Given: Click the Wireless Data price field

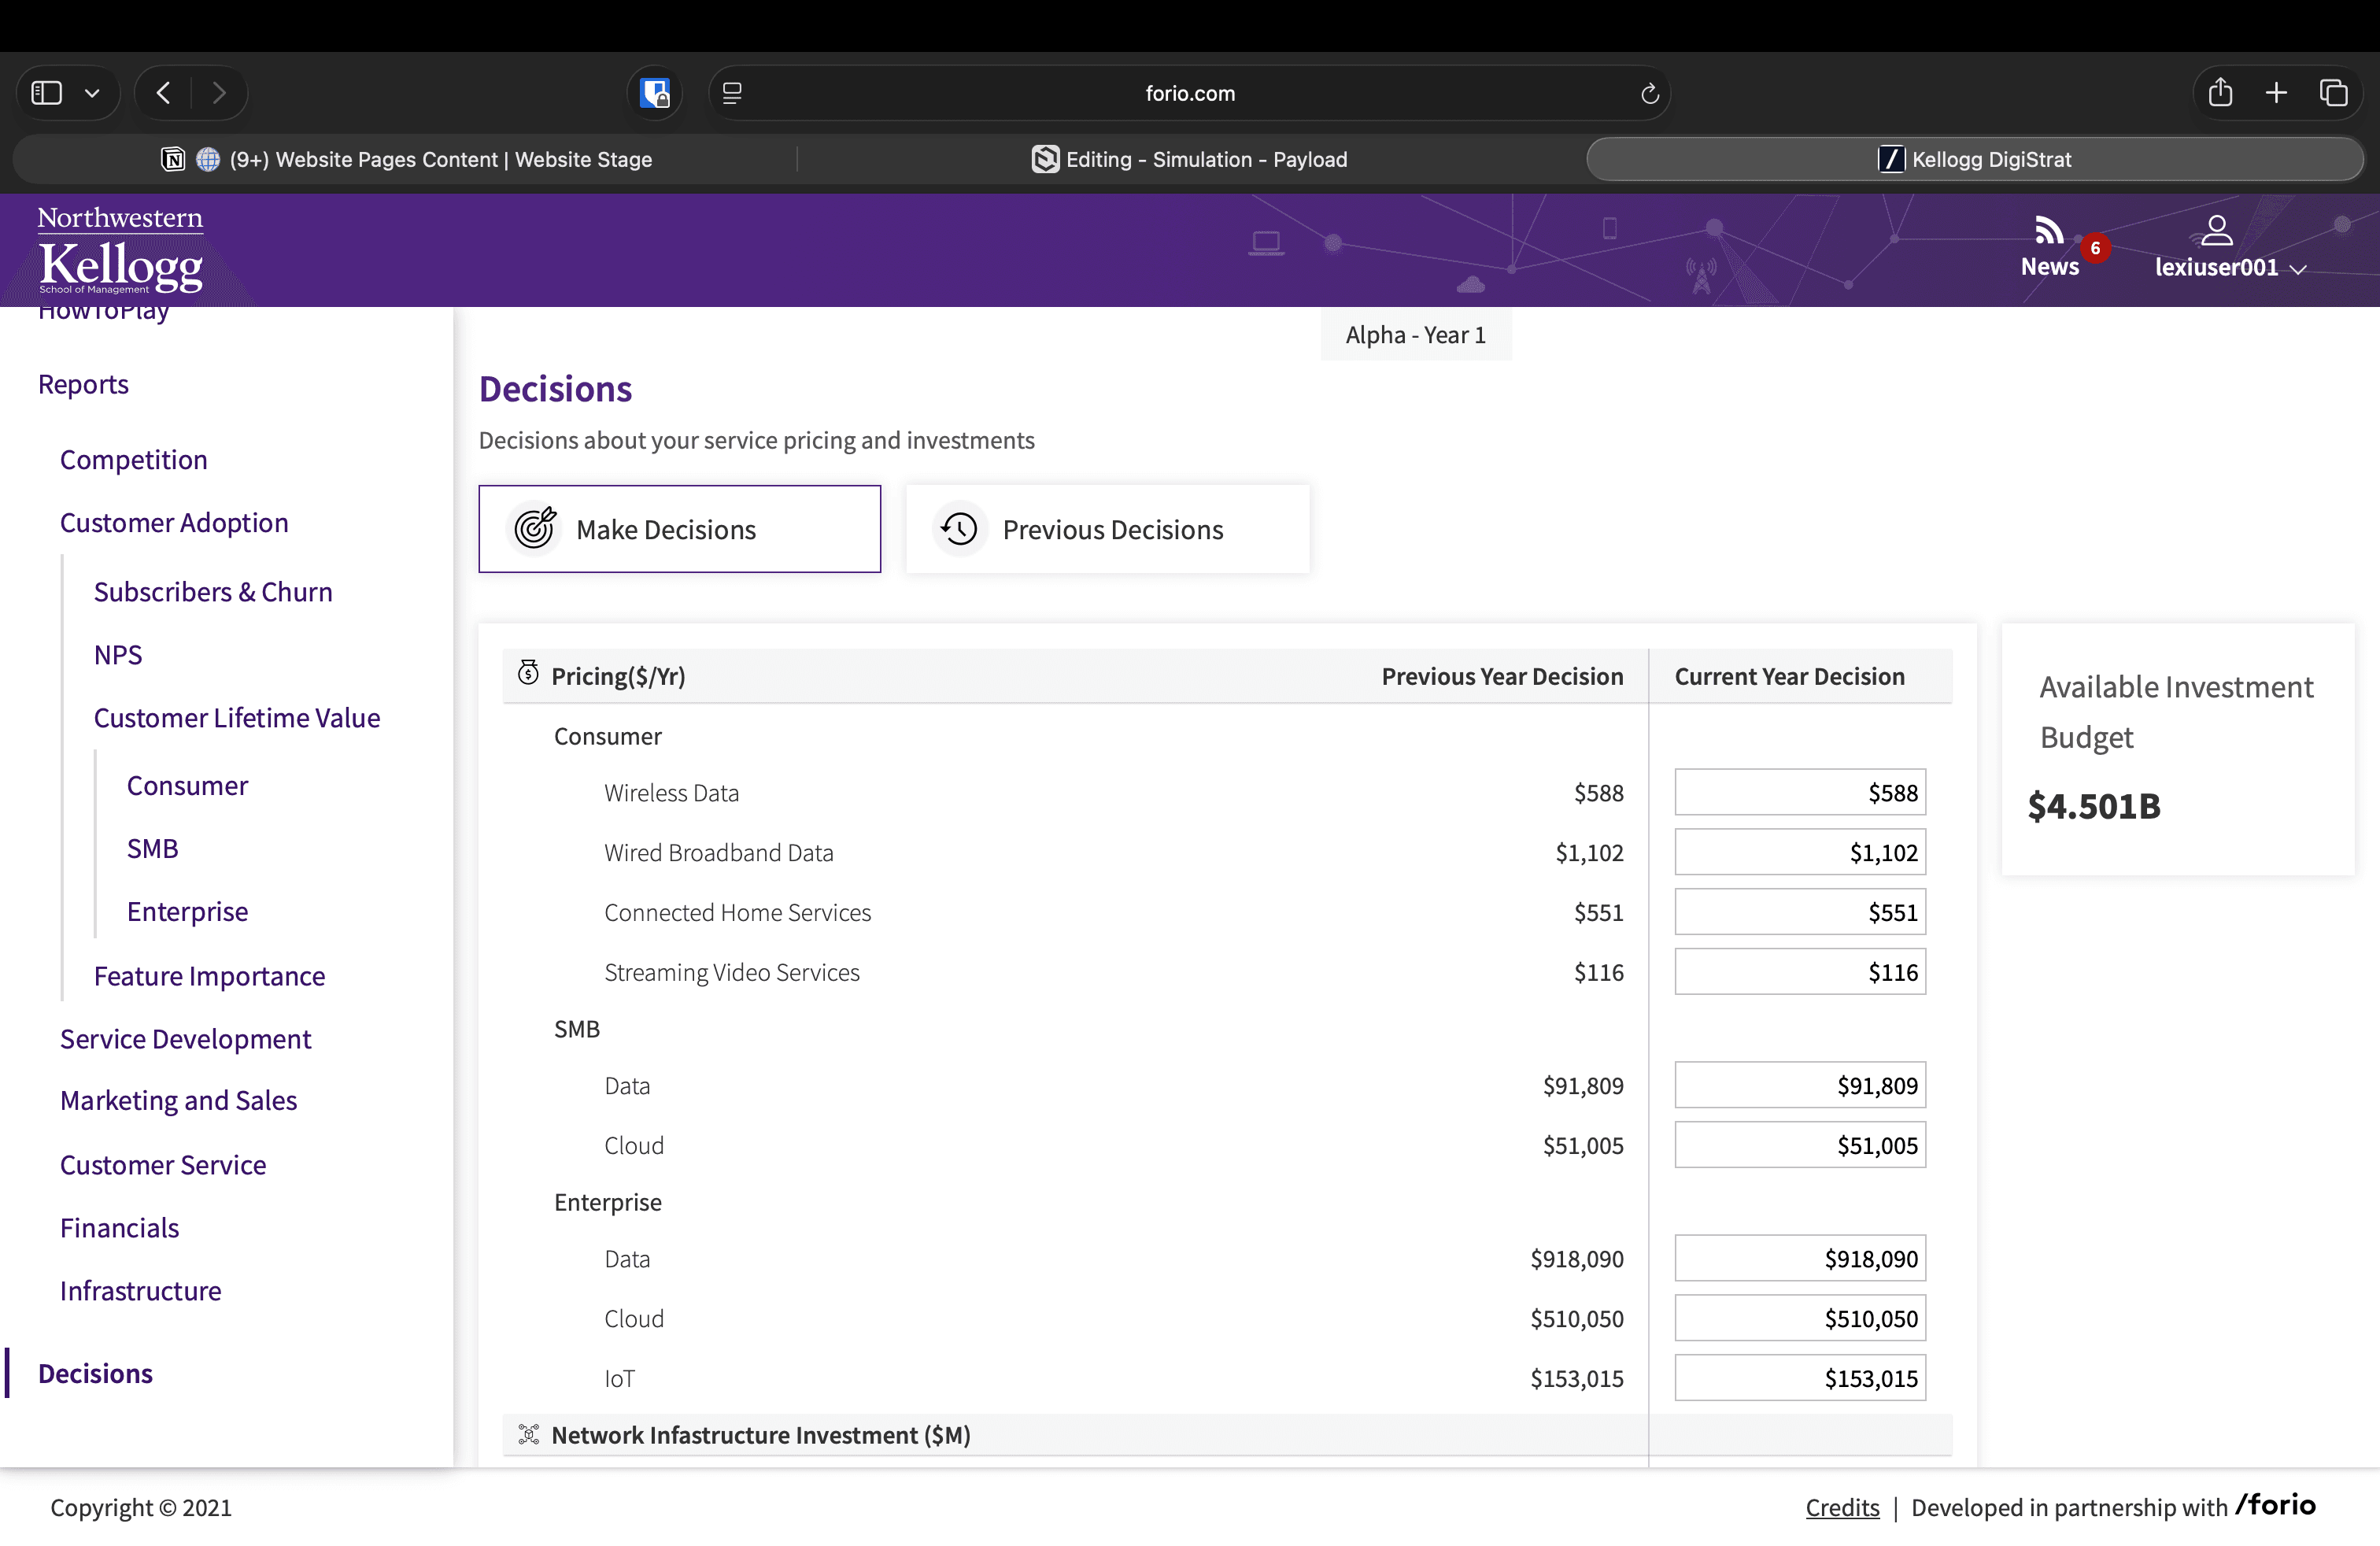Looking at the screenshot, I should [1799, 792].
